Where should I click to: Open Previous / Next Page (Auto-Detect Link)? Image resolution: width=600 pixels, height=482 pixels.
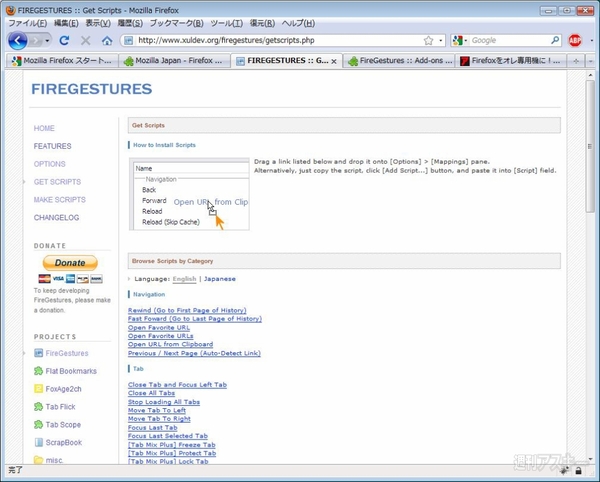point(194,353)
